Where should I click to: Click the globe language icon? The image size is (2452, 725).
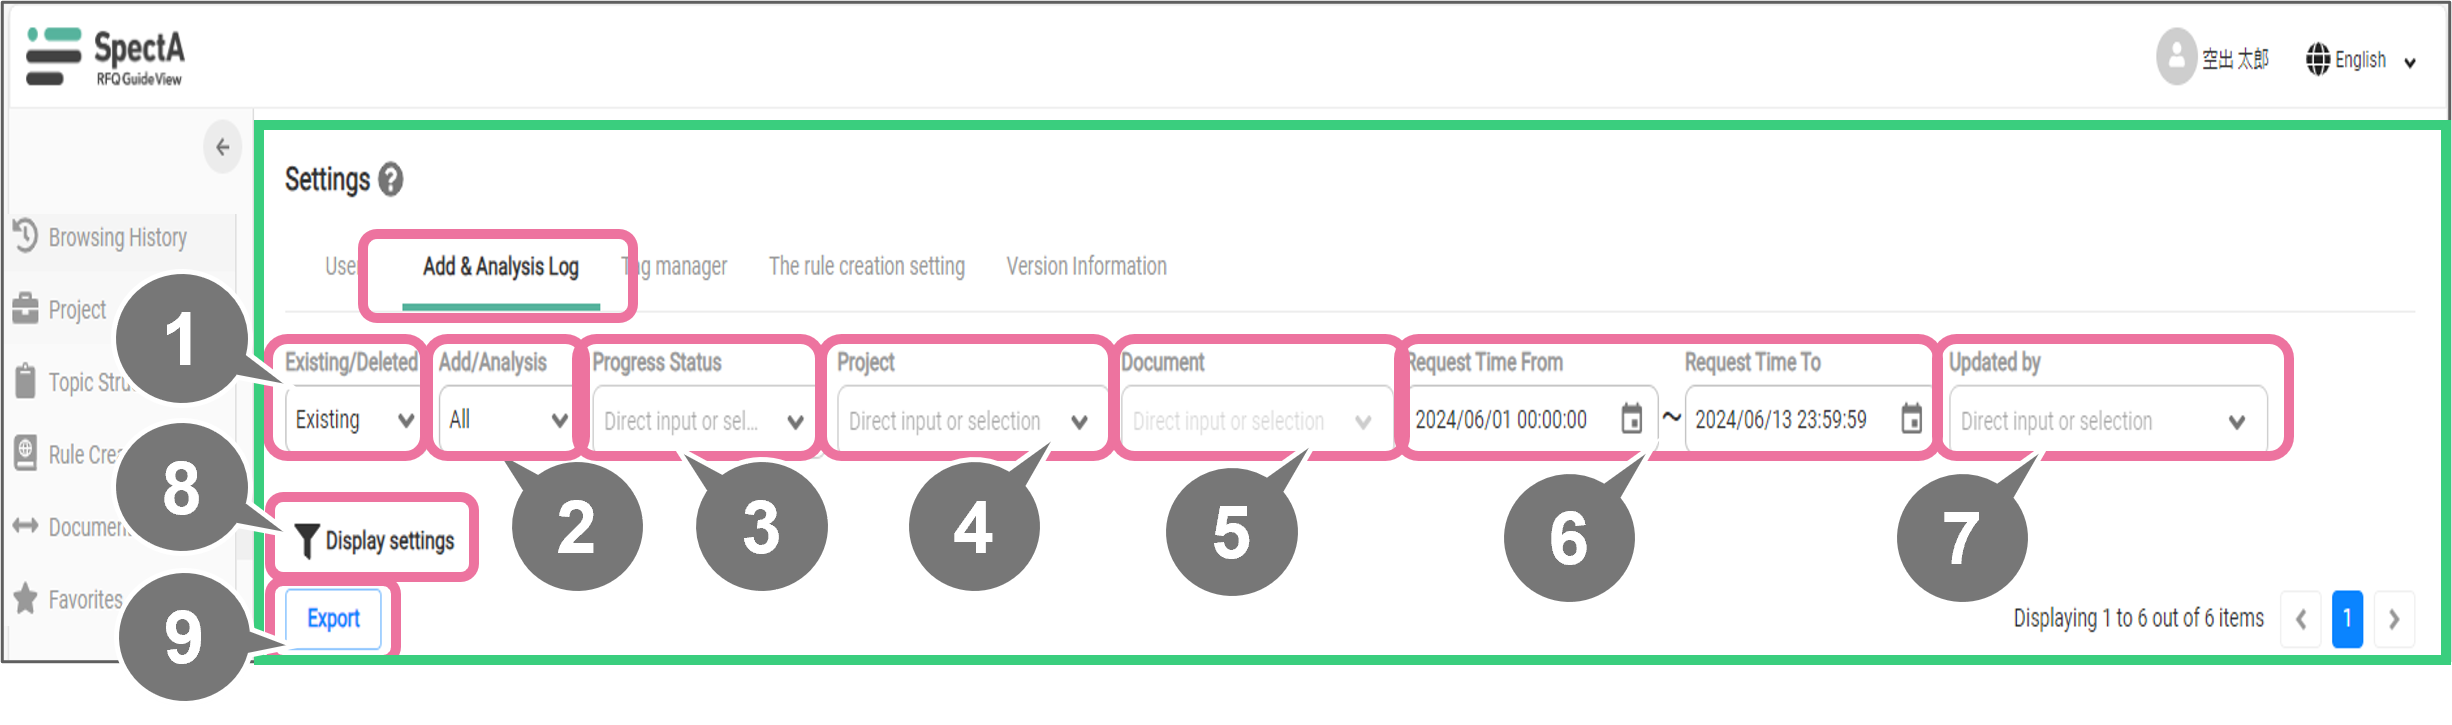pyautogui.click(x=2317, y=60)
